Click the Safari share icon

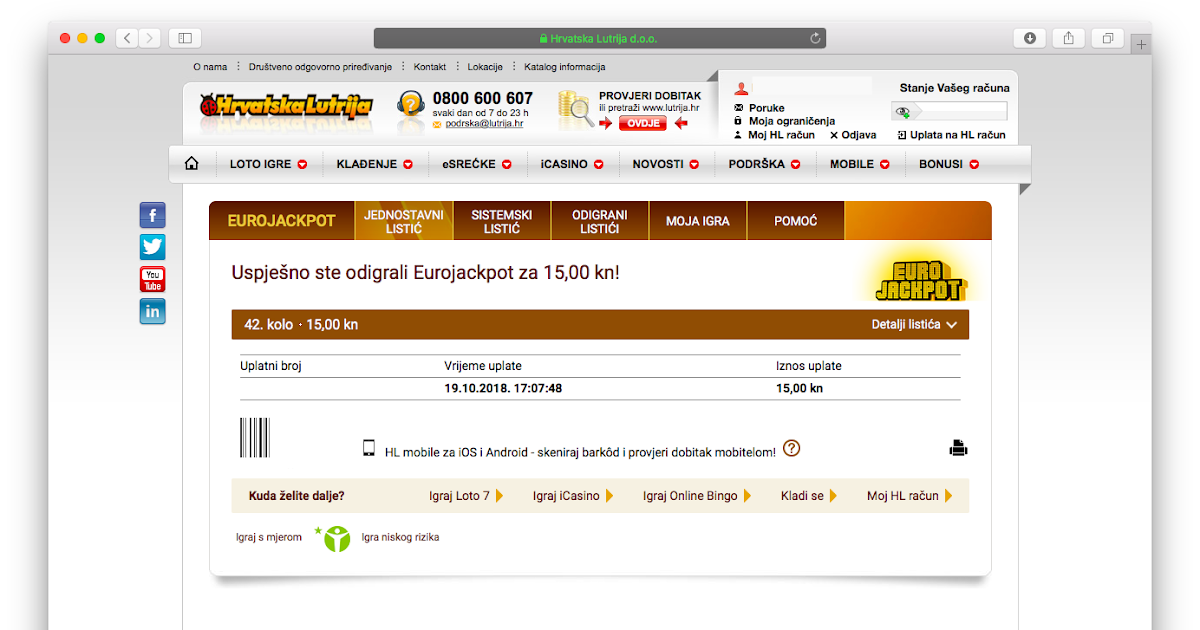coord(1068,38)
